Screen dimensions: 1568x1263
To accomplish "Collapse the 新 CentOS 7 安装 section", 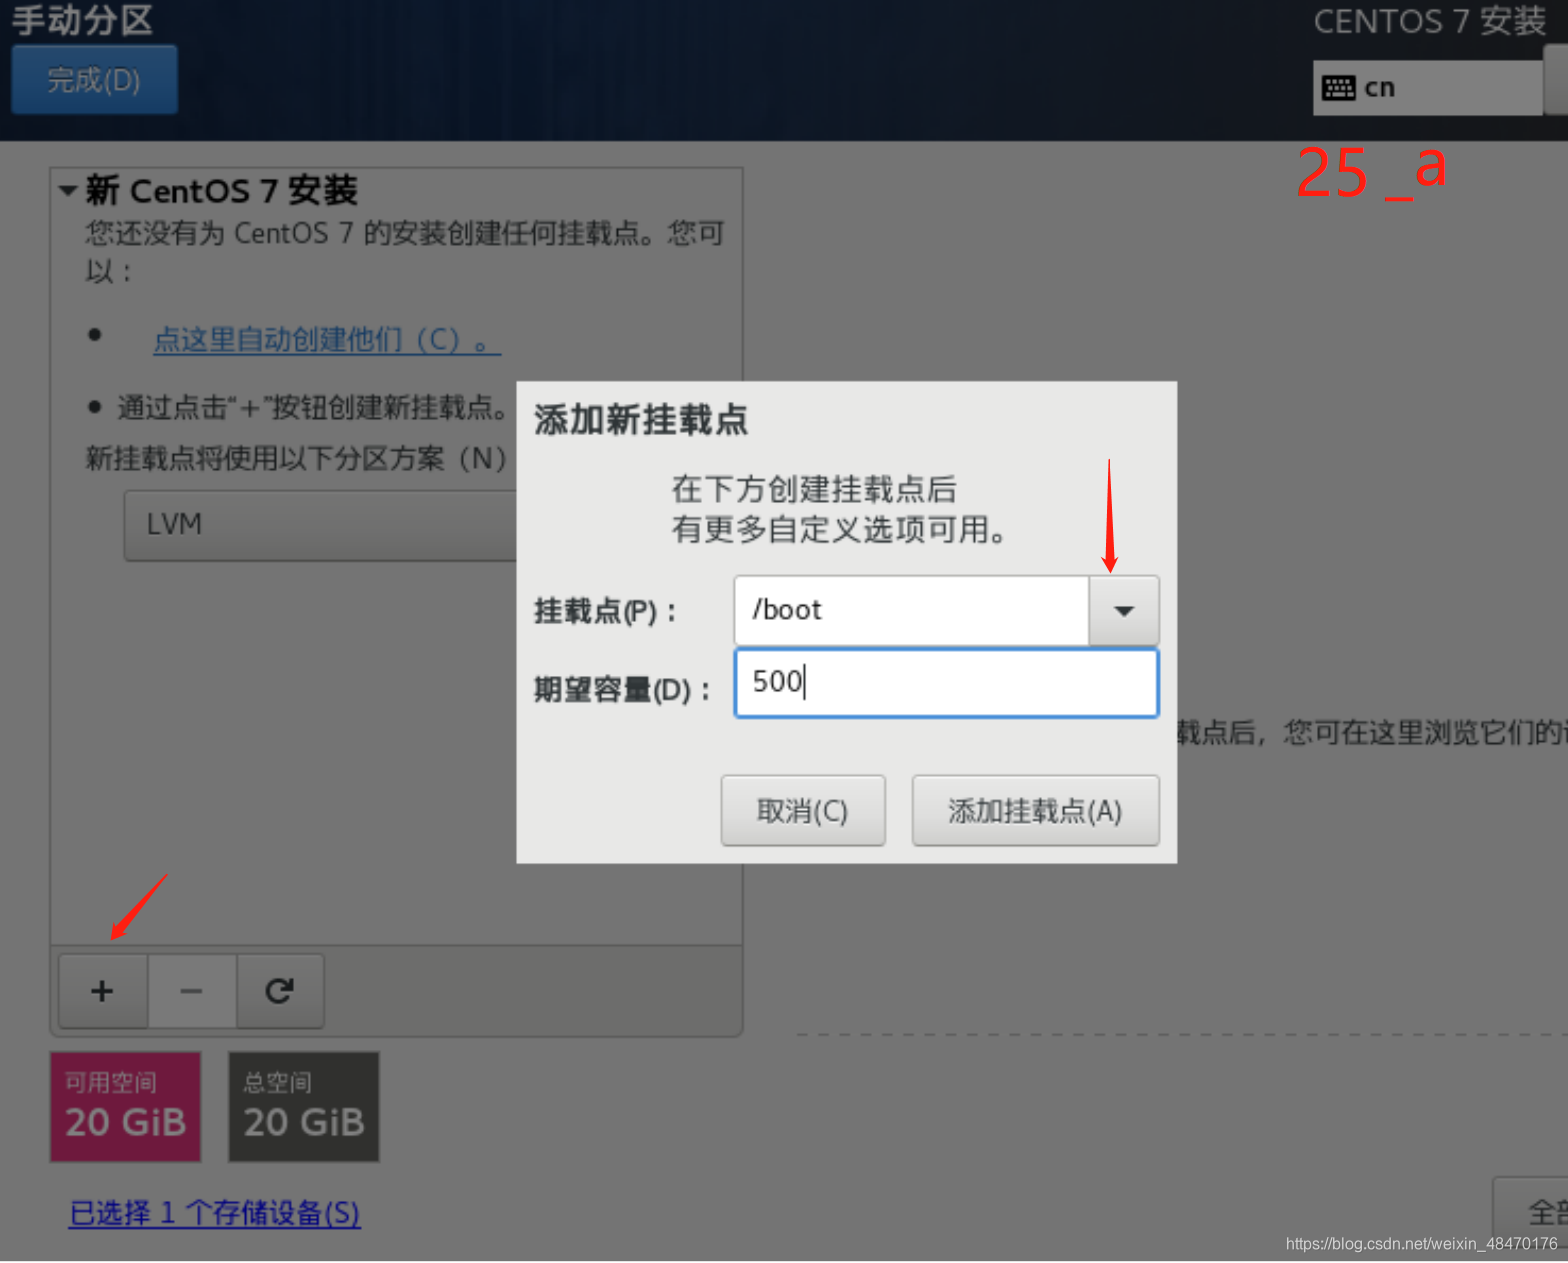I will coord(68,190).
